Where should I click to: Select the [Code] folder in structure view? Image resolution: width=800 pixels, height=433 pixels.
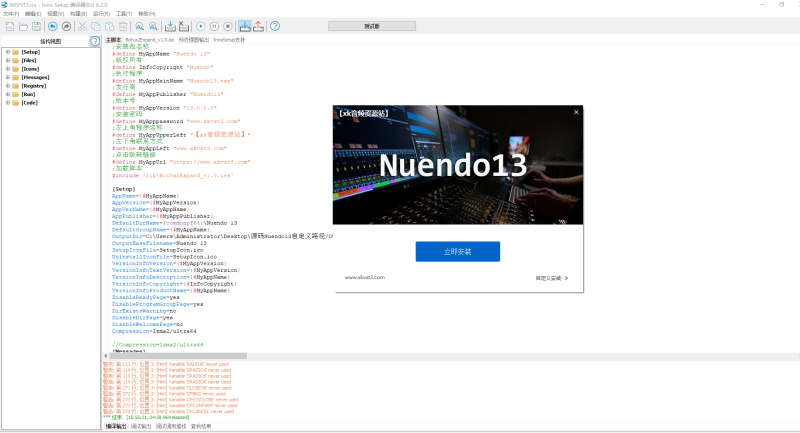25,103
